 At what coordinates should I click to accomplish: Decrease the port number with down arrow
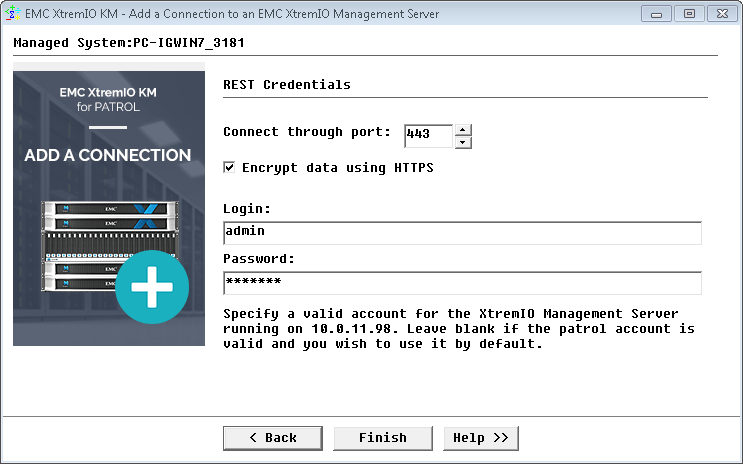click(463, 143)
